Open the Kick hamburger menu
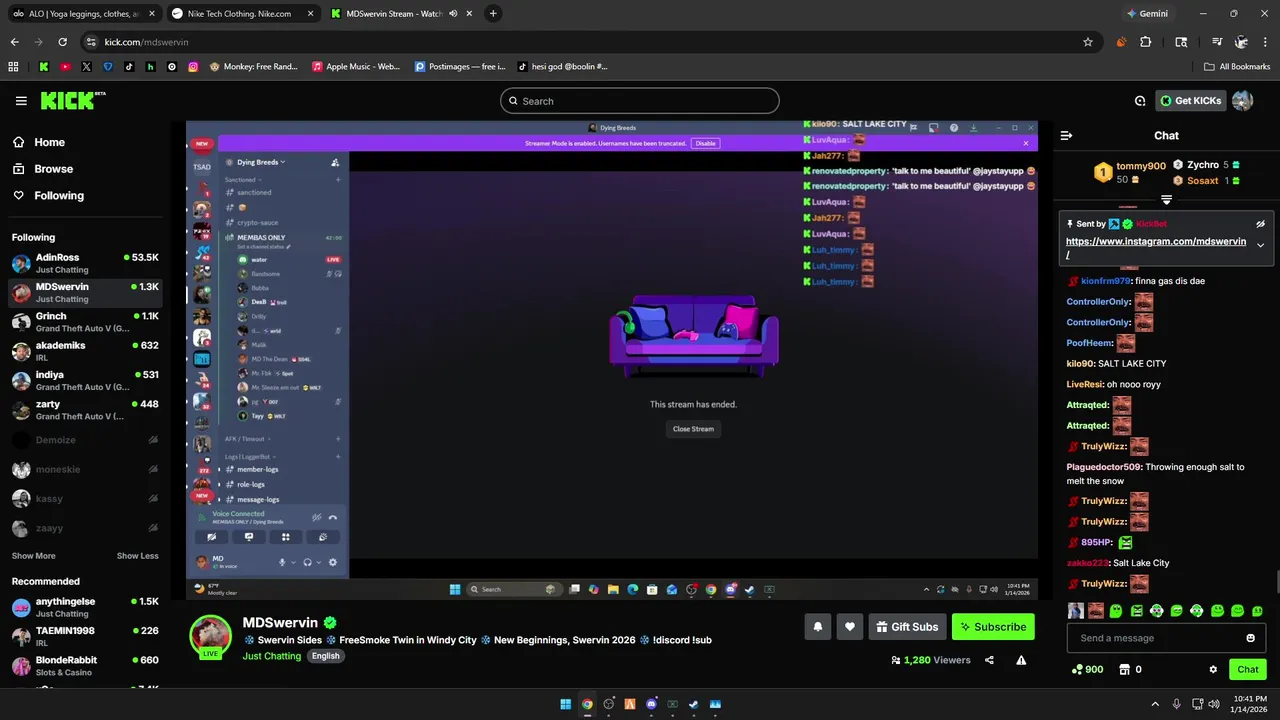Screen dimensions: 1280x720 tap(21, 101)
